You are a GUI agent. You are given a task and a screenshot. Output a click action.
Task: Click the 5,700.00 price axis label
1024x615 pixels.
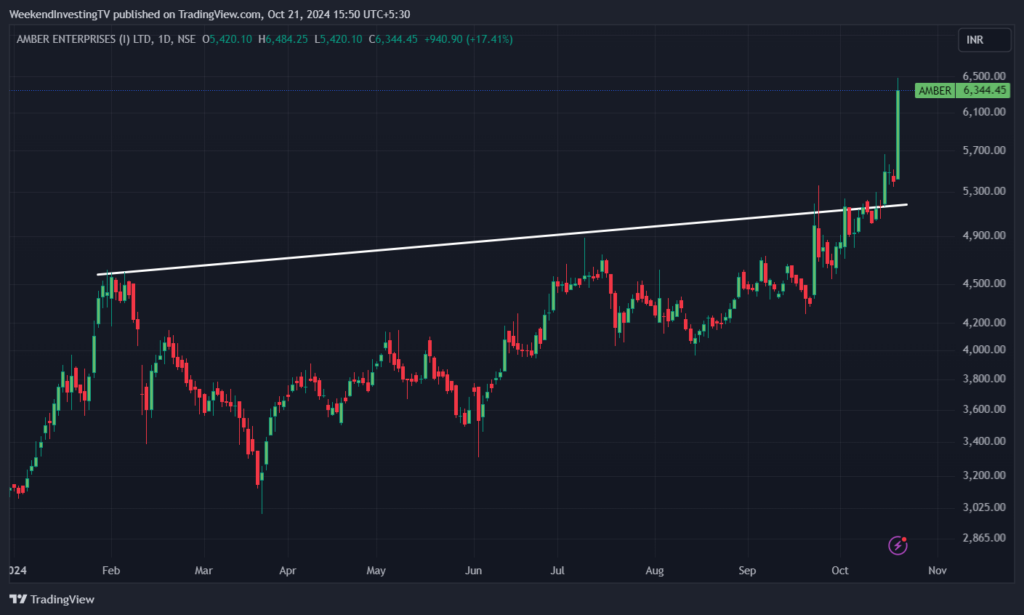tap(984, 150)
